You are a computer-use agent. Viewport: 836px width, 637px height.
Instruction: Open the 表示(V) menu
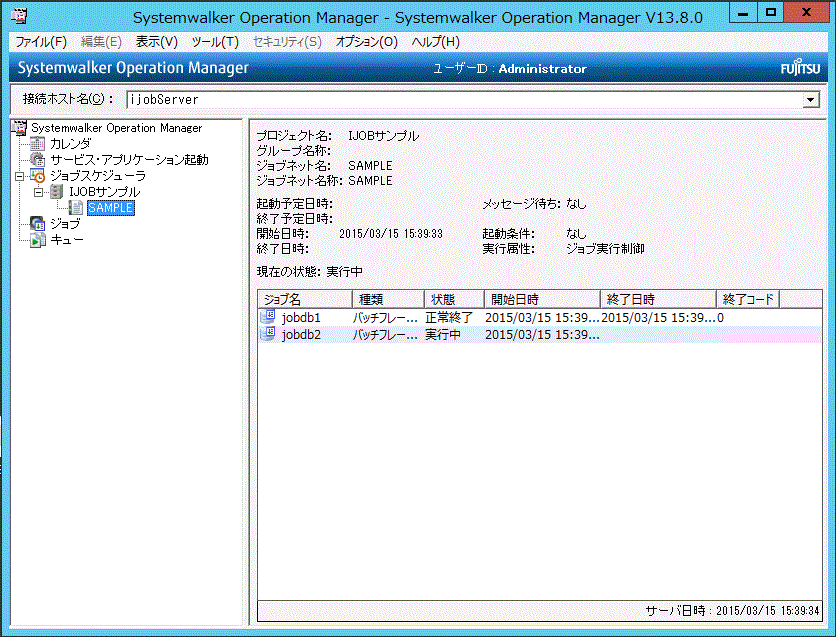pos(156,42)
